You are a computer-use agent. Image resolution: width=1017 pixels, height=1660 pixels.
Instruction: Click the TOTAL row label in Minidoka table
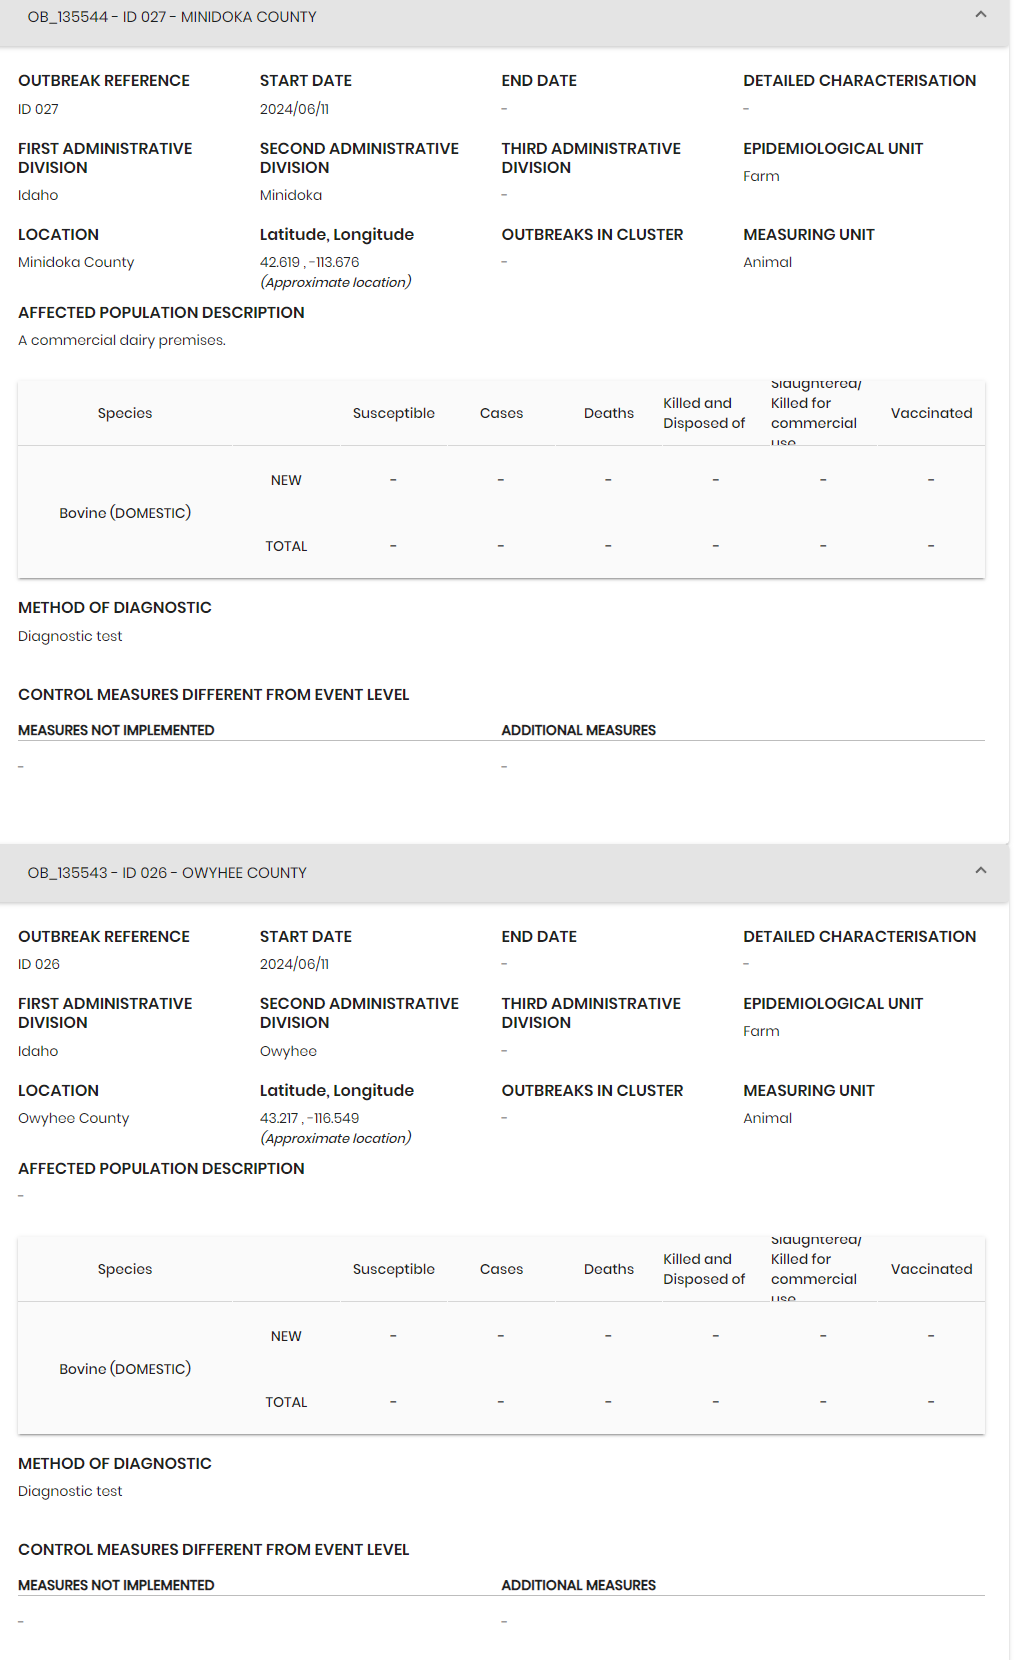(286, 546)
